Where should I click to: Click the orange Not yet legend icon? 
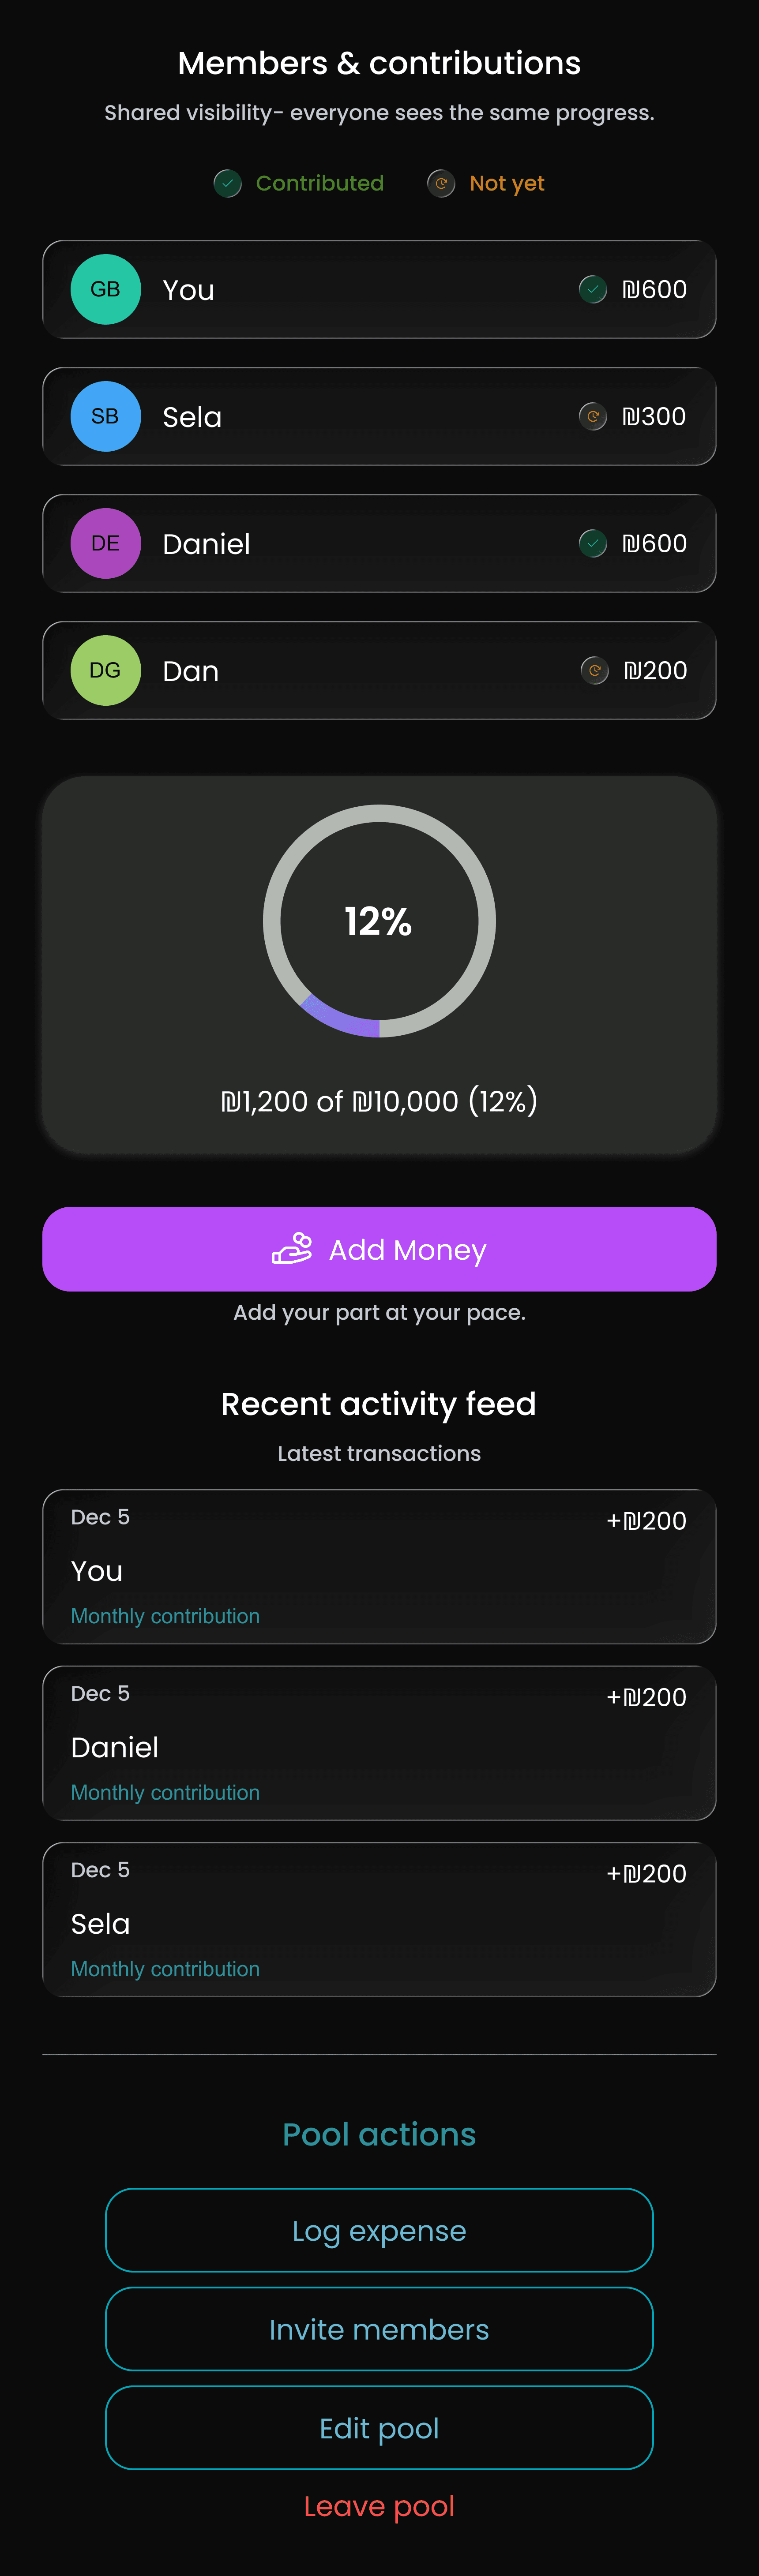click(x=441, y=183)
